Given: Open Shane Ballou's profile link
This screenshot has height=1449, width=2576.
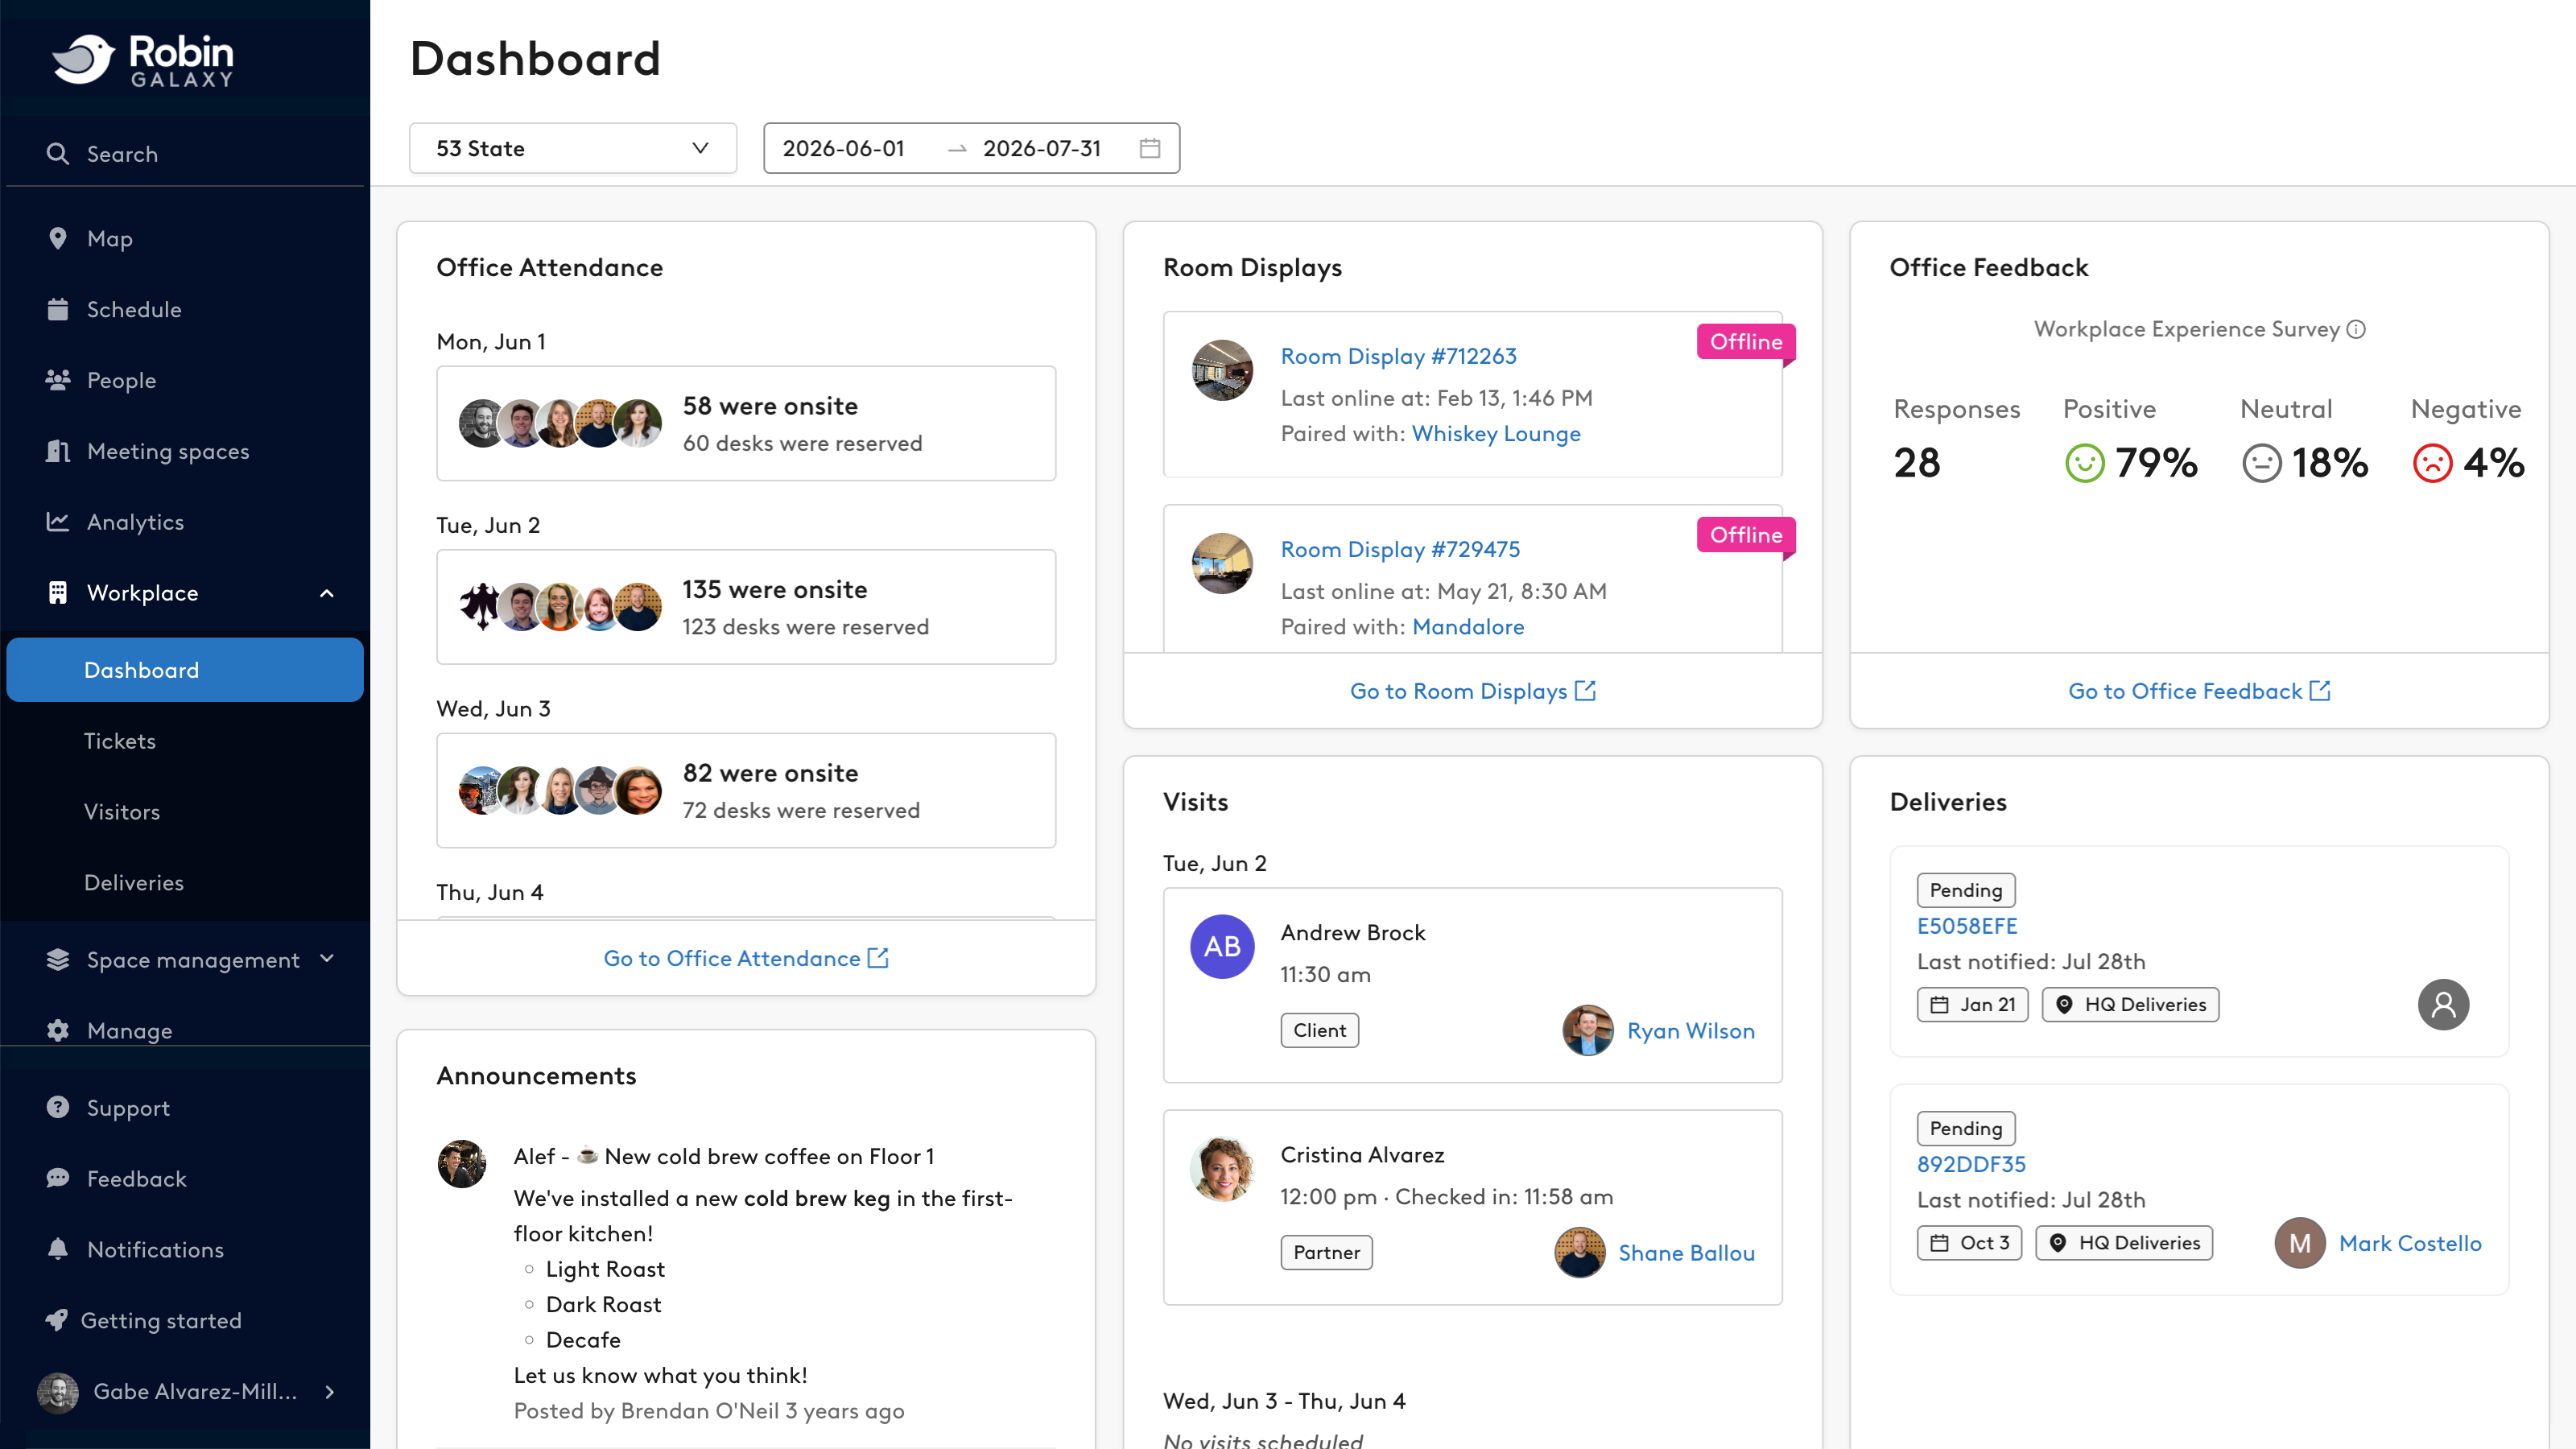Looking at the screenshot, I should [1686, 1252].
